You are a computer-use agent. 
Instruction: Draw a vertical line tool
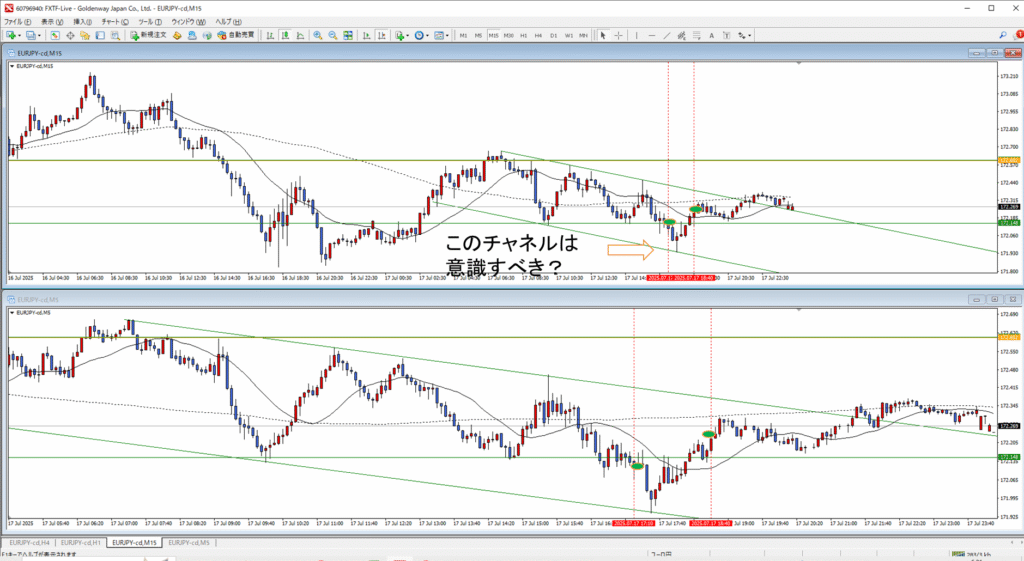tap(636, 35)
